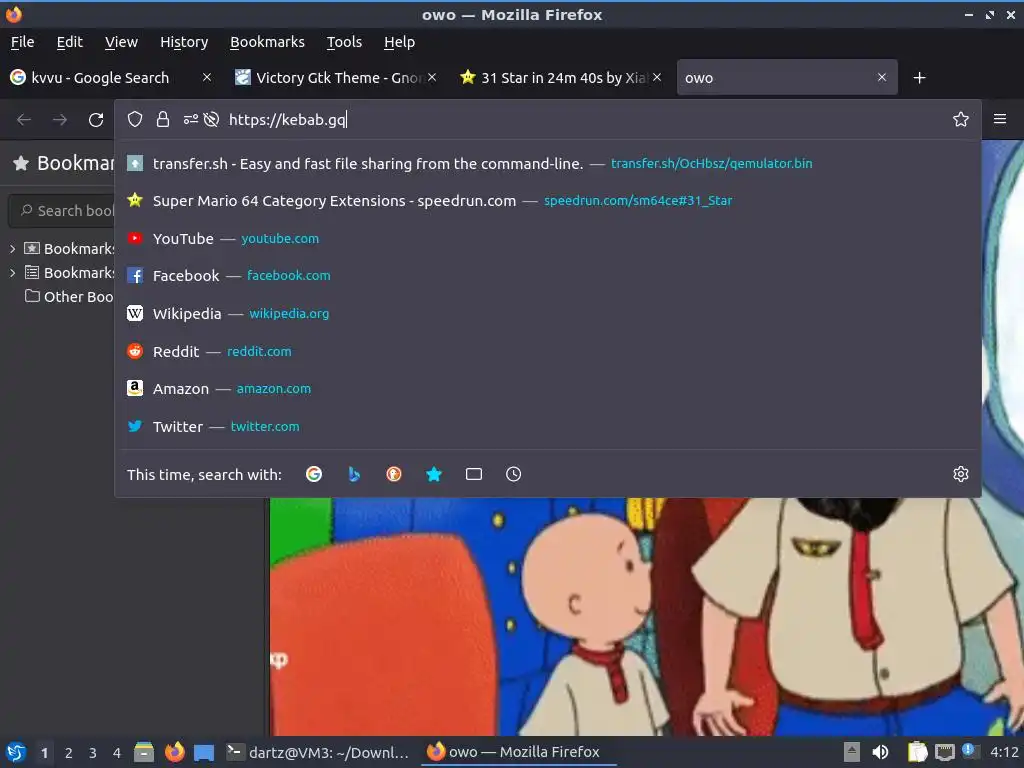The image size is (1024, 768).
Task: Open the site permissions icon in address bar
Action: point(190,120)
